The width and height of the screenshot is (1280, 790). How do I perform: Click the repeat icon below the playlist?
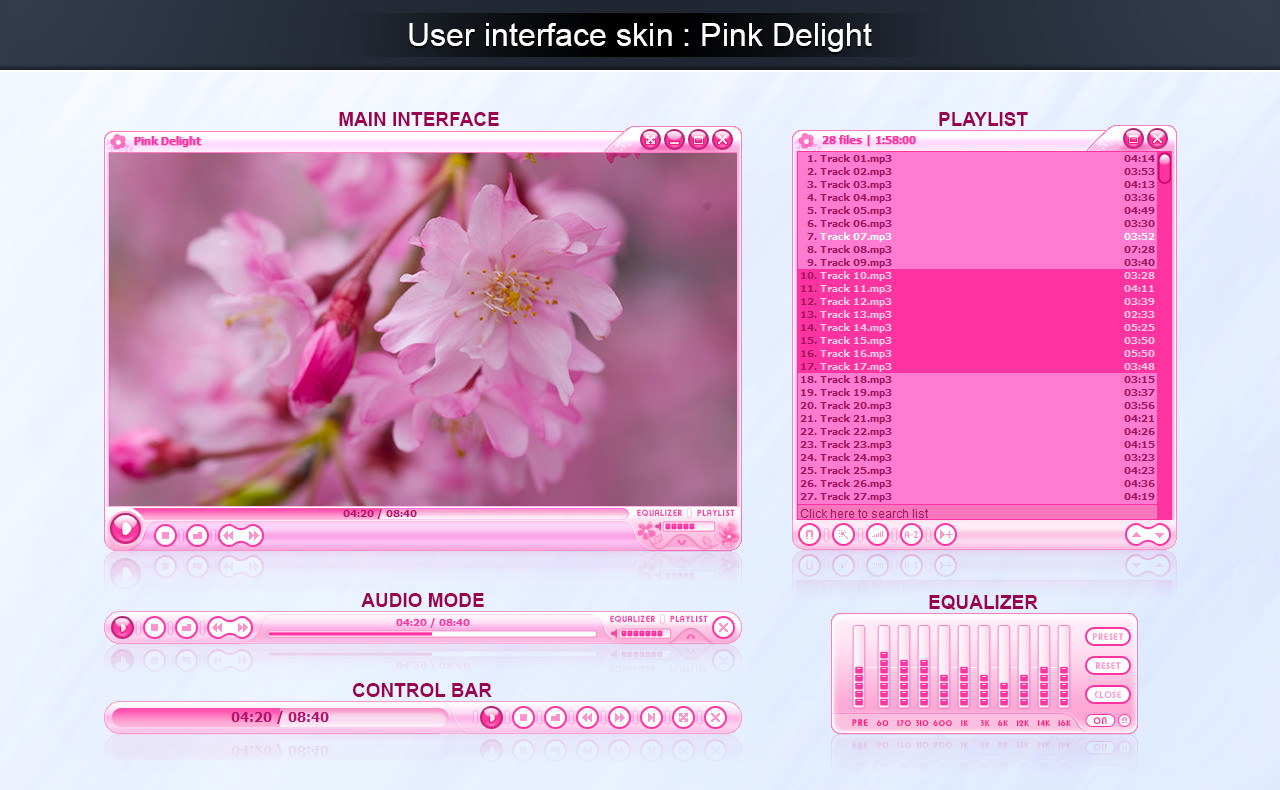click(x=811, y=534)
